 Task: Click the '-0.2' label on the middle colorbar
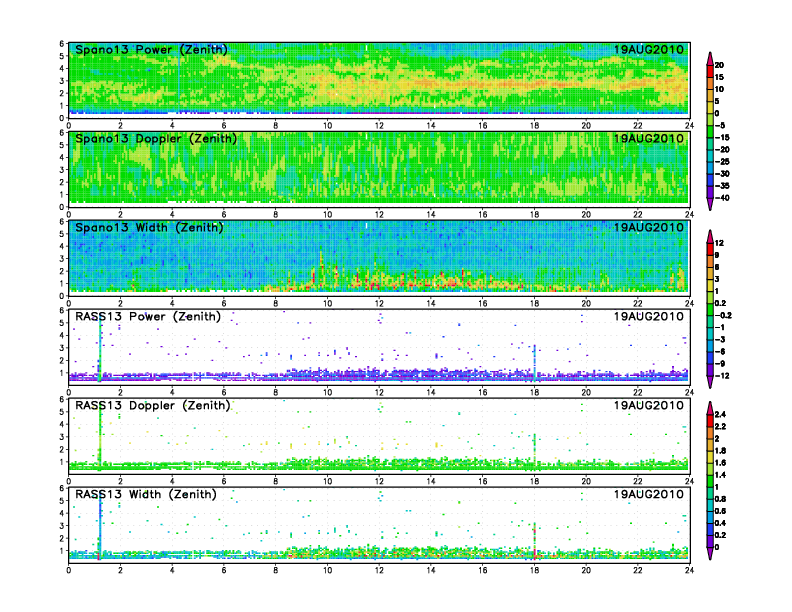pos(723,316)
